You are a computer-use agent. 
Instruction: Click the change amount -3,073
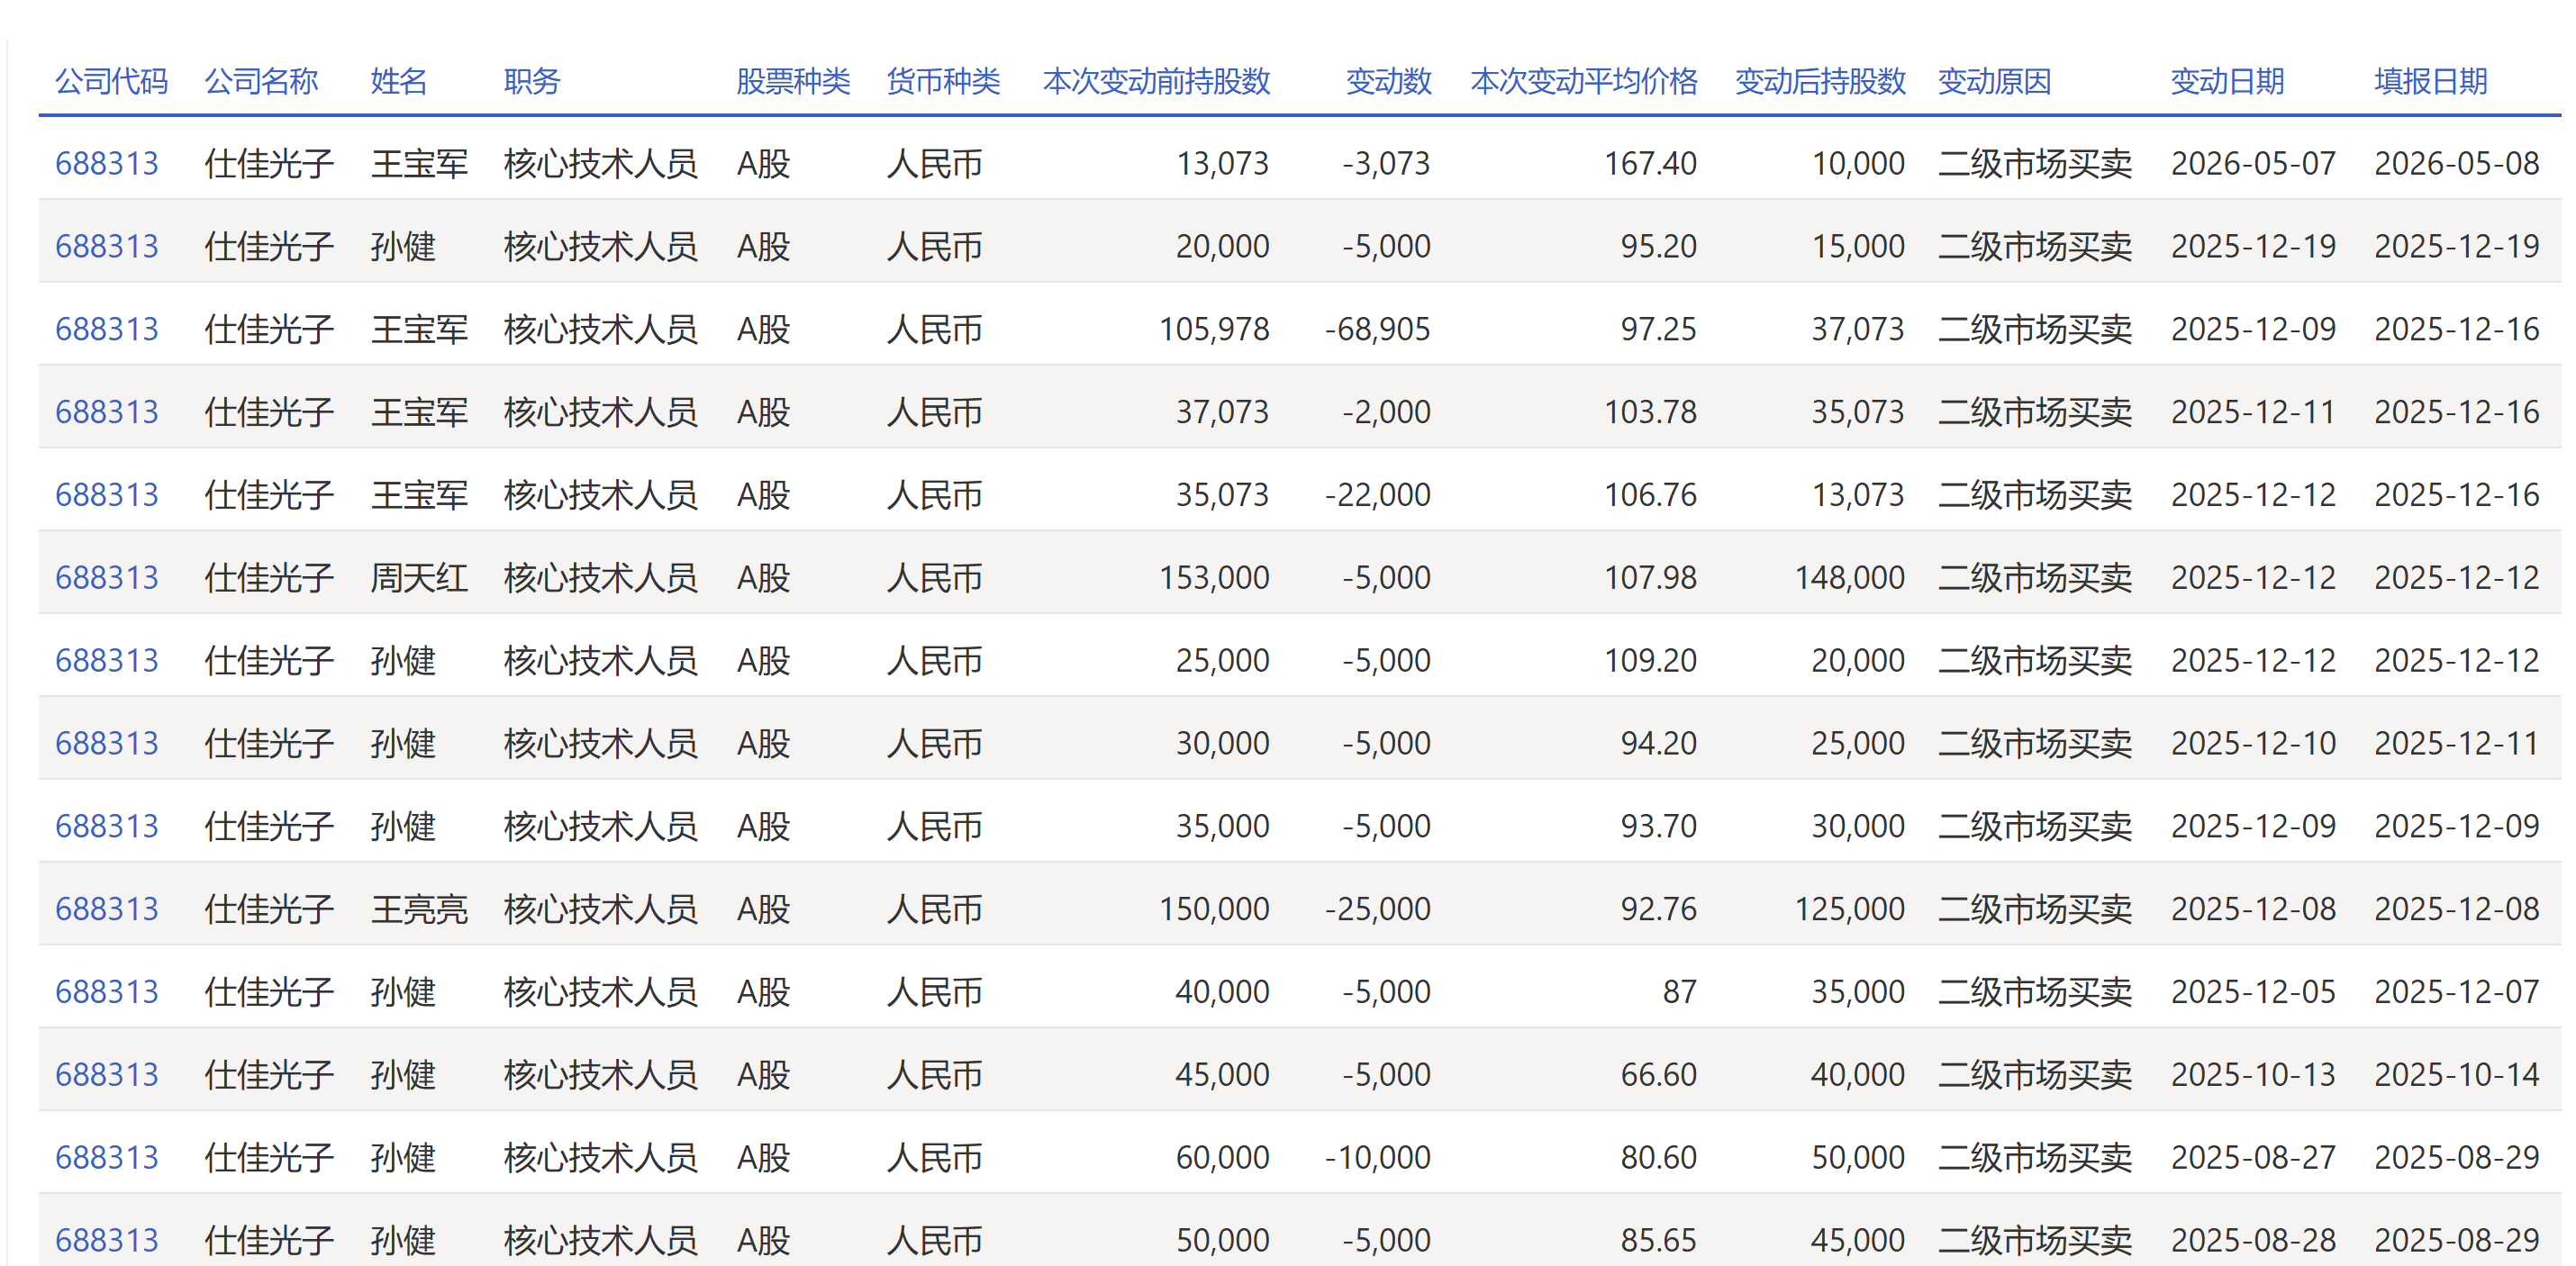click(x=1387, y=163)
